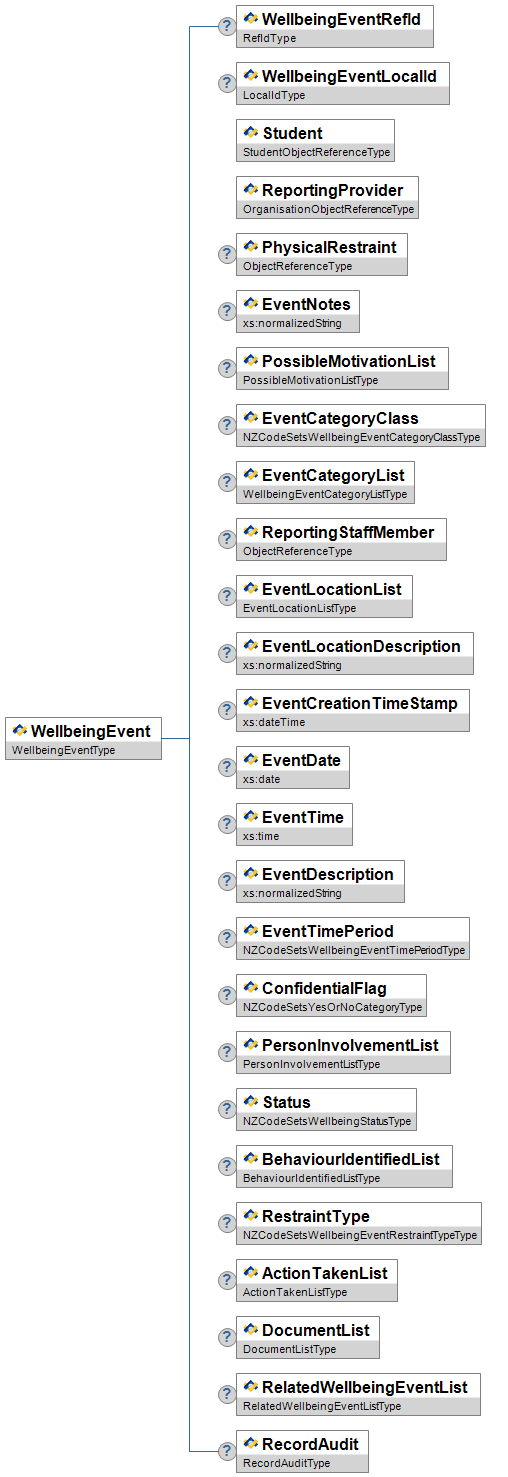Click the question mark icon beside DocumentList

[x=227, y=1337]
